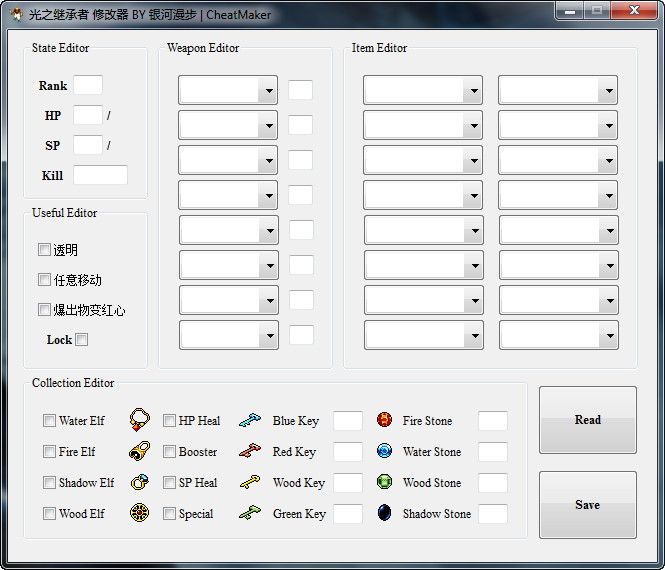The image size is (665, 570).
Task: Click the SP Heal ring icon
Action: point(140,483)
